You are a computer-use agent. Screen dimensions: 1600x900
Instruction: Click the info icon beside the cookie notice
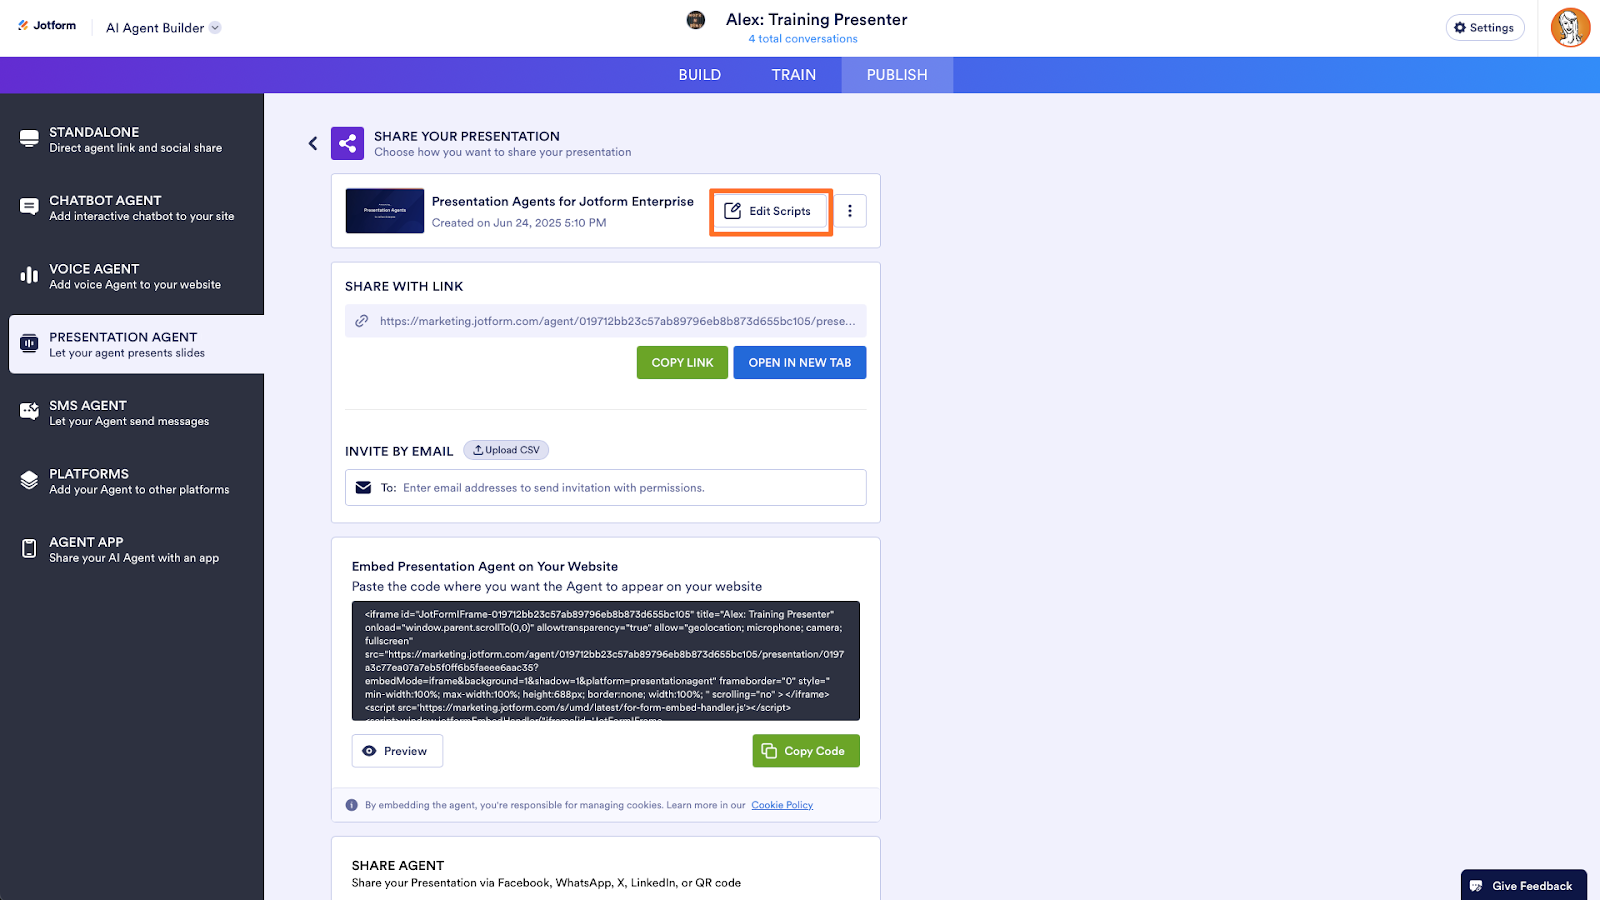pyautogui.click(x=352, y=805)
